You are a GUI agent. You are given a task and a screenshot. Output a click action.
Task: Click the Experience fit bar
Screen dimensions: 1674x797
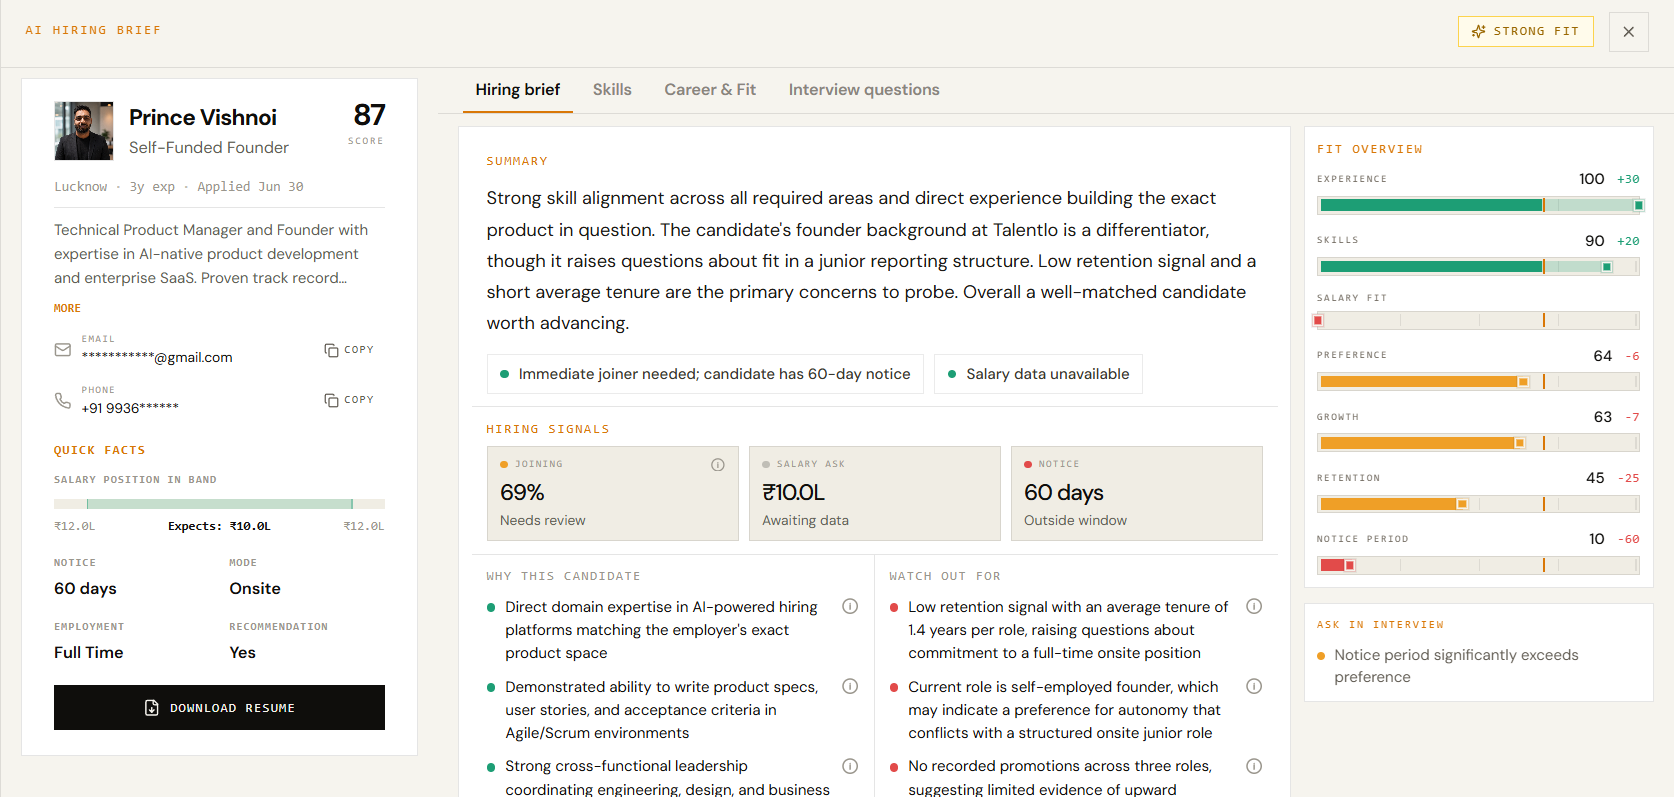1478,205
